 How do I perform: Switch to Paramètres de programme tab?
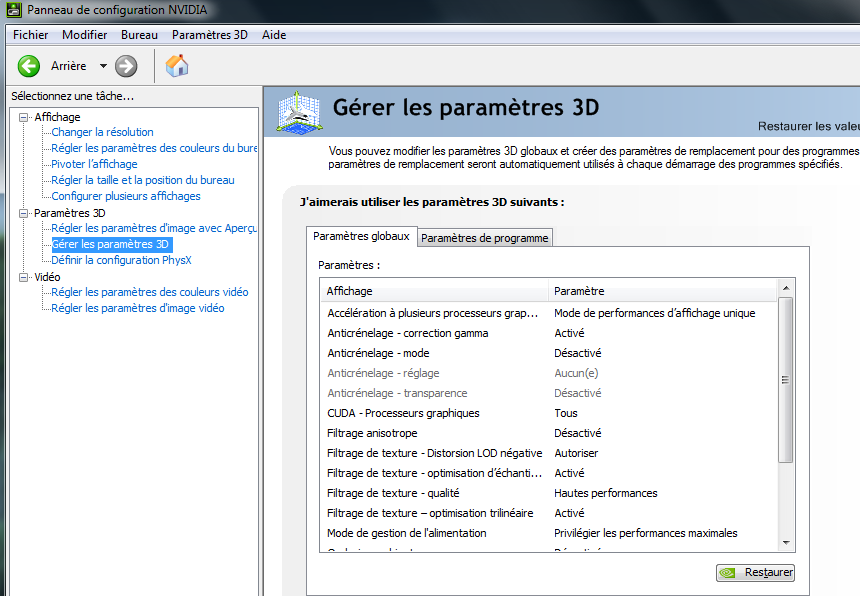484,238
